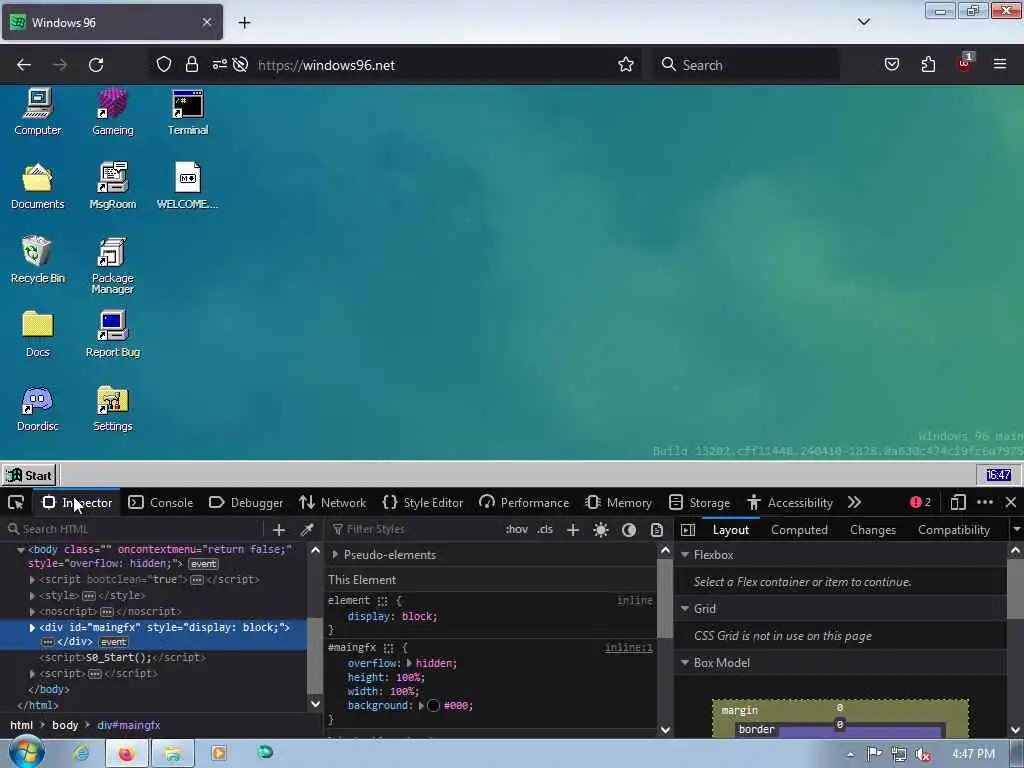
Task: Expand the div#maingfx node
Action: [x=32, y=628]
